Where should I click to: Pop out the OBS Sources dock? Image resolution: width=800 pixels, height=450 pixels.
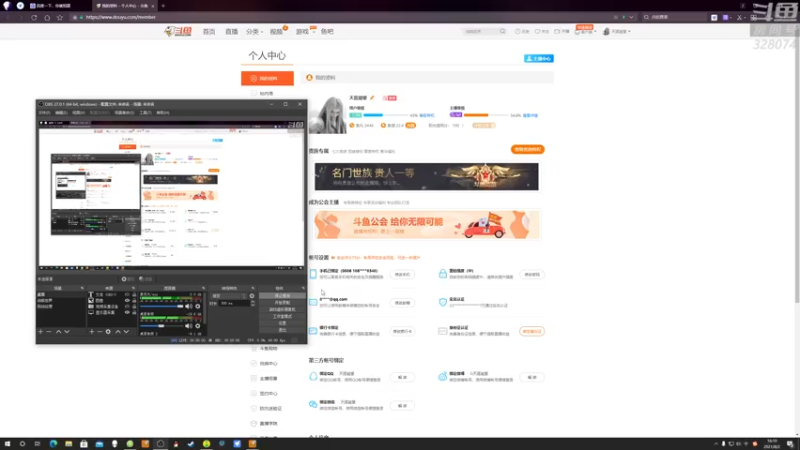point(134,288)
